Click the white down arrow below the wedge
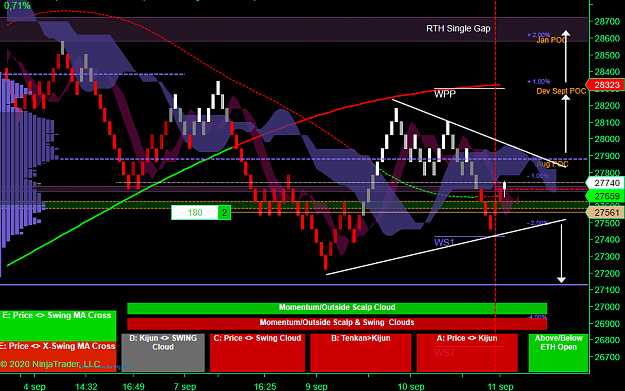This screenshot has width=625, height=391. (562, 253)
